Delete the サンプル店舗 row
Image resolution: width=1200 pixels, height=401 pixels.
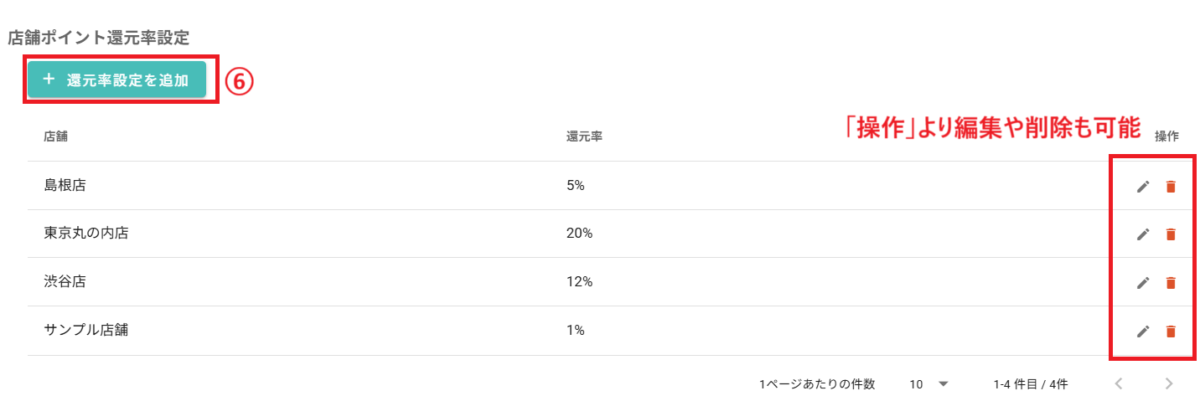click(1170, 331)
